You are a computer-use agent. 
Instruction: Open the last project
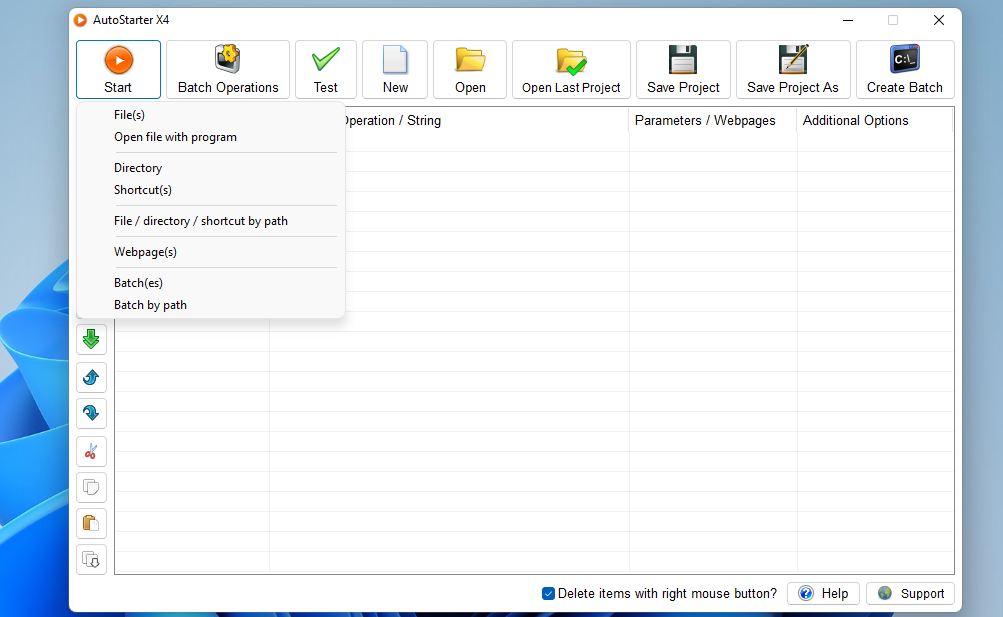pyautogui.click(x=570, y=69)
